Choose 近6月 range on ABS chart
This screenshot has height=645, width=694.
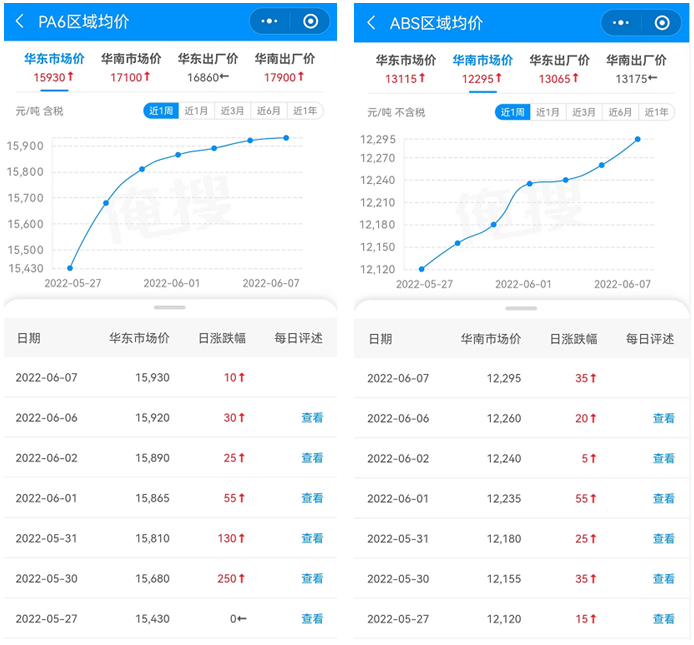point(619,112)
